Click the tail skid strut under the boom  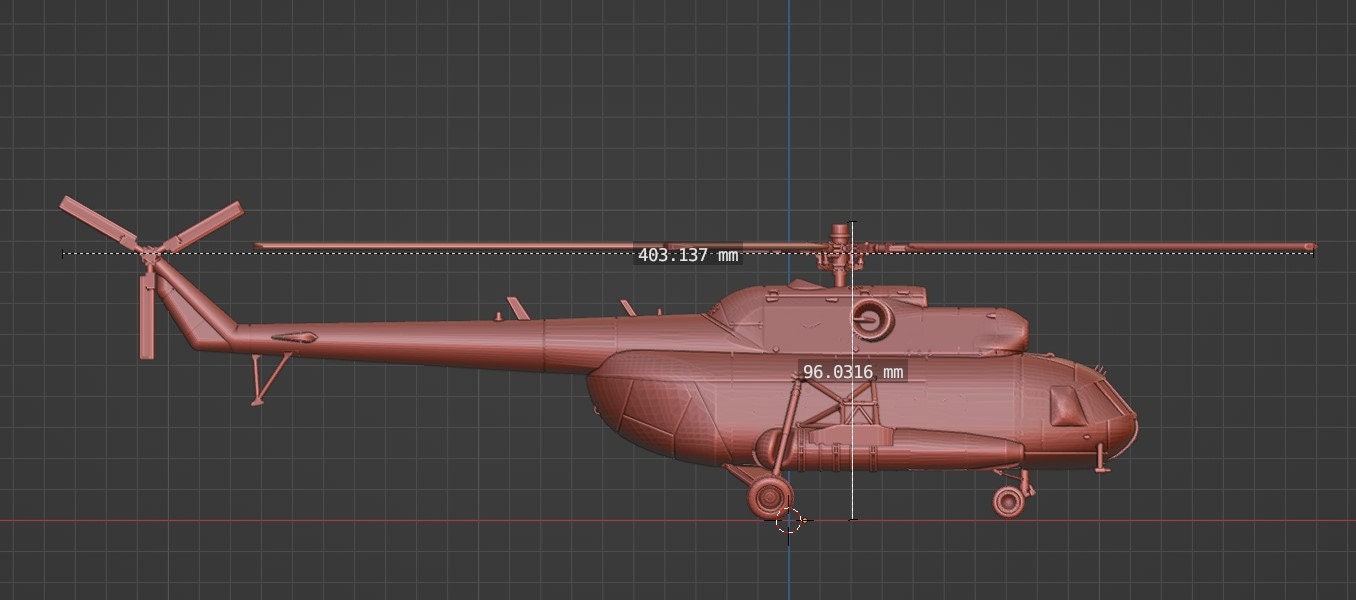pyautogui.click(x=266, y=378)
